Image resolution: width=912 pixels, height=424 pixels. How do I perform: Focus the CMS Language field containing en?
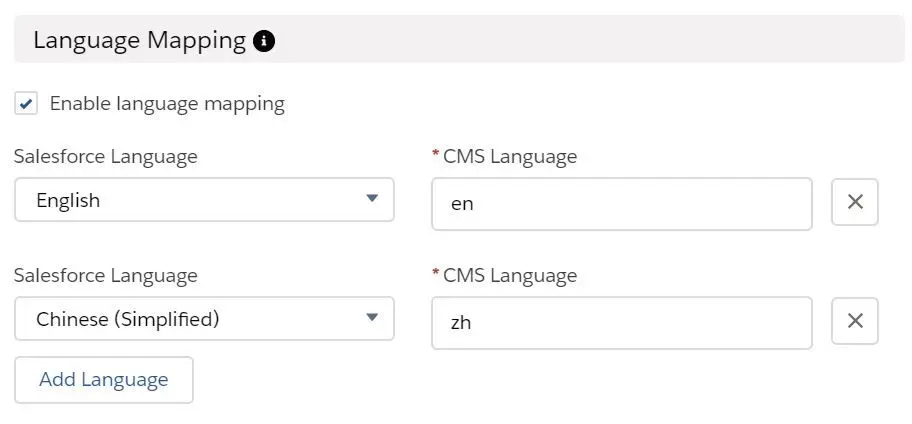pyautogui.click(x=622, y=204)
